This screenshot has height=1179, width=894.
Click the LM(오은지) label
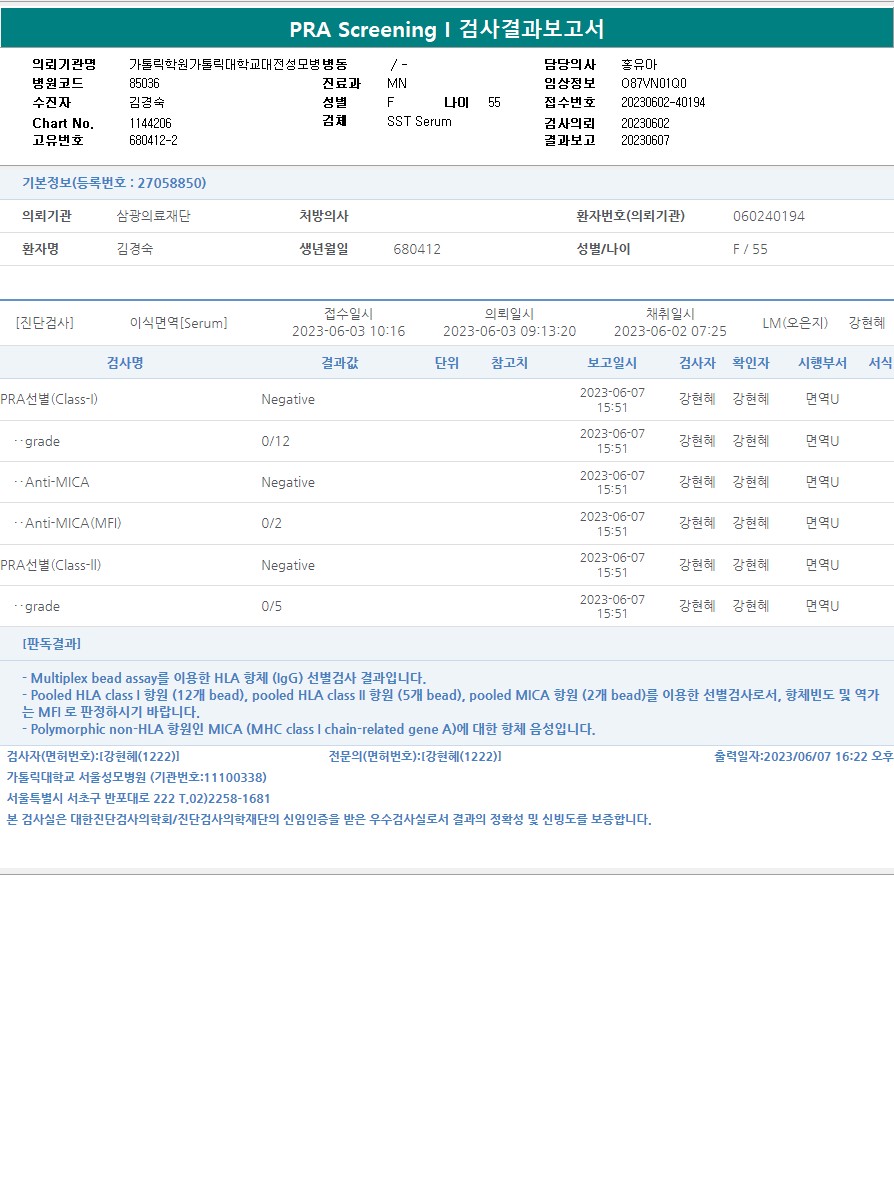795,323
